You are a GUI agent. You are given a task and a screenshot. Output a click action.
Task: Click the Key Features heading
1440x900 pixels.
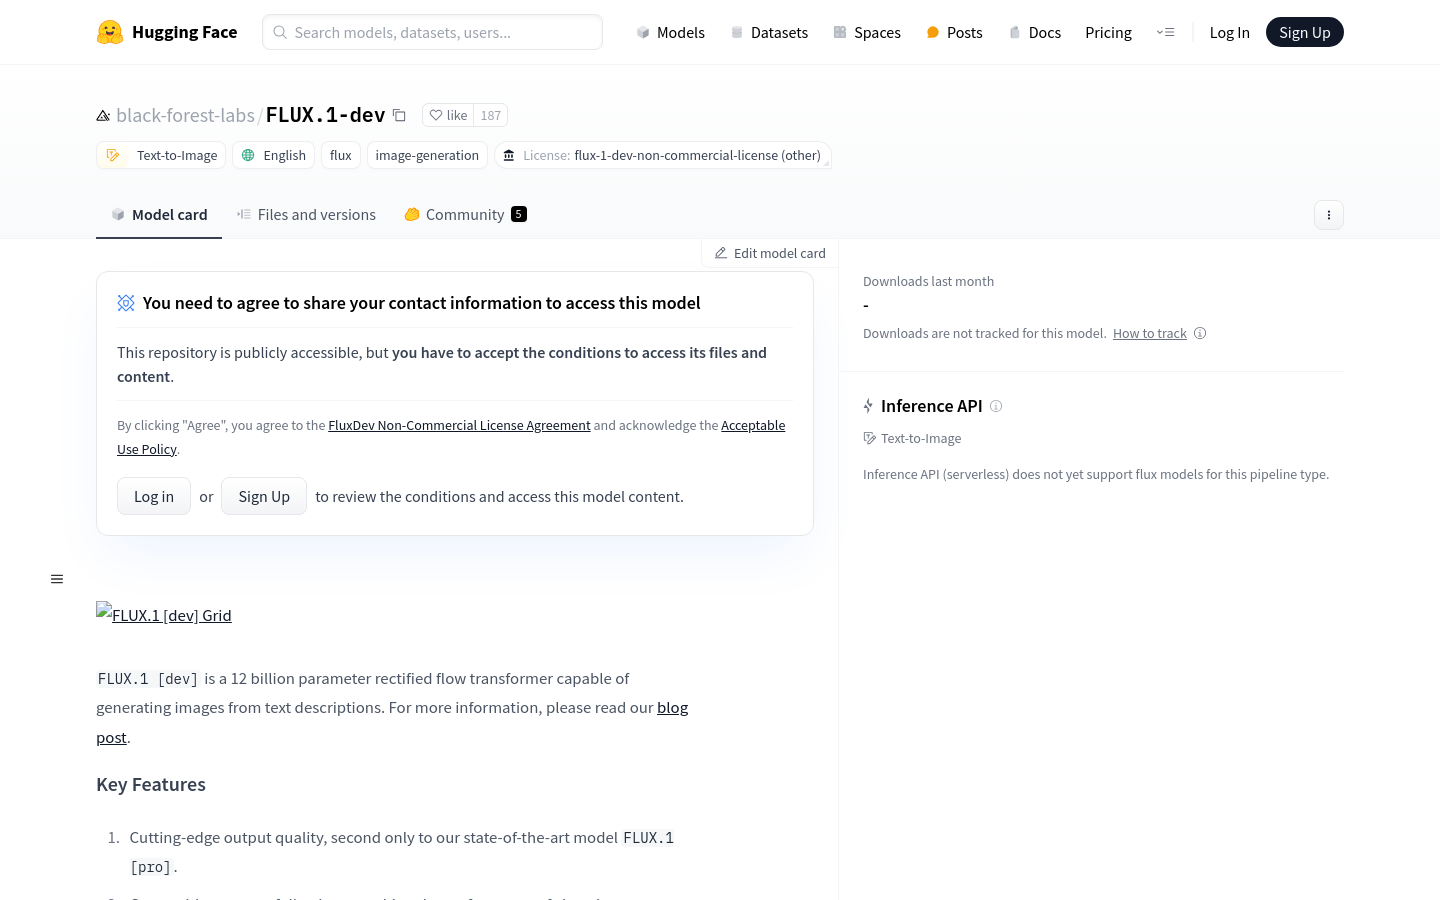click(x=151, y=784)
